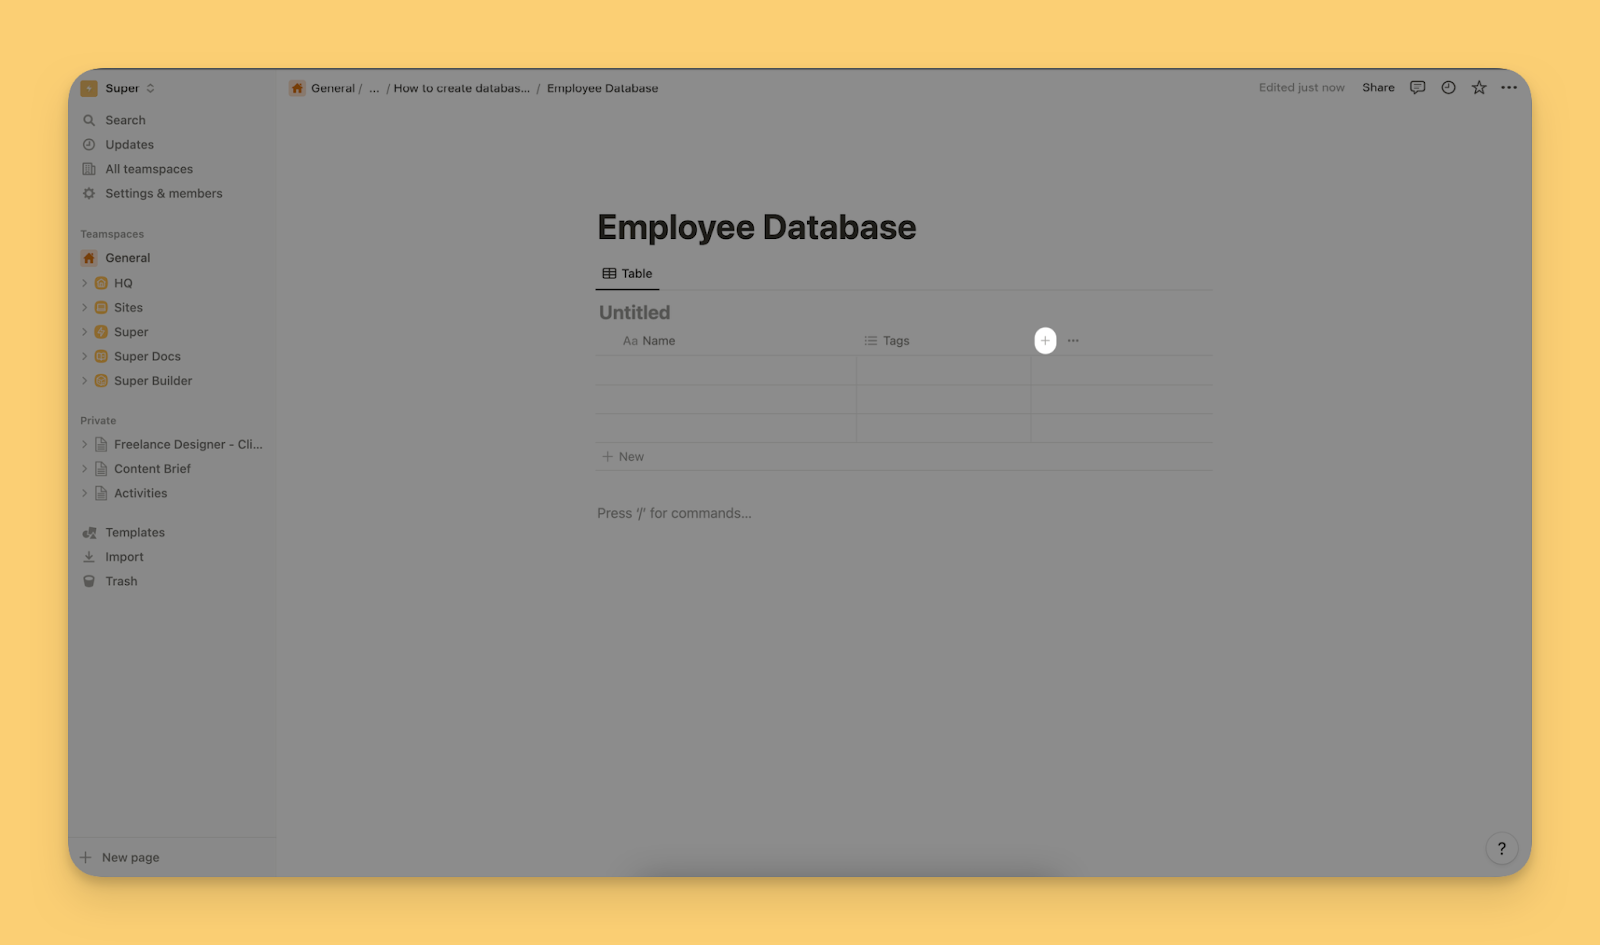1600x945 pixels.
Task: Expand the Activities page
Action: pyautogui.click(x=85, y=493)
